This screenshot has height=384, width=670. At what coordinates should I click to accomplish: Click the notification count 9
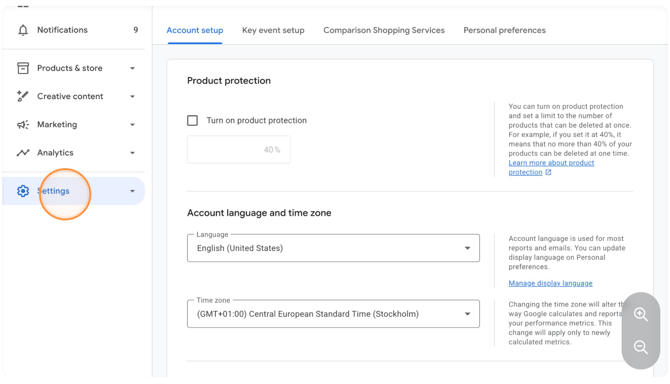click(135, 30)
